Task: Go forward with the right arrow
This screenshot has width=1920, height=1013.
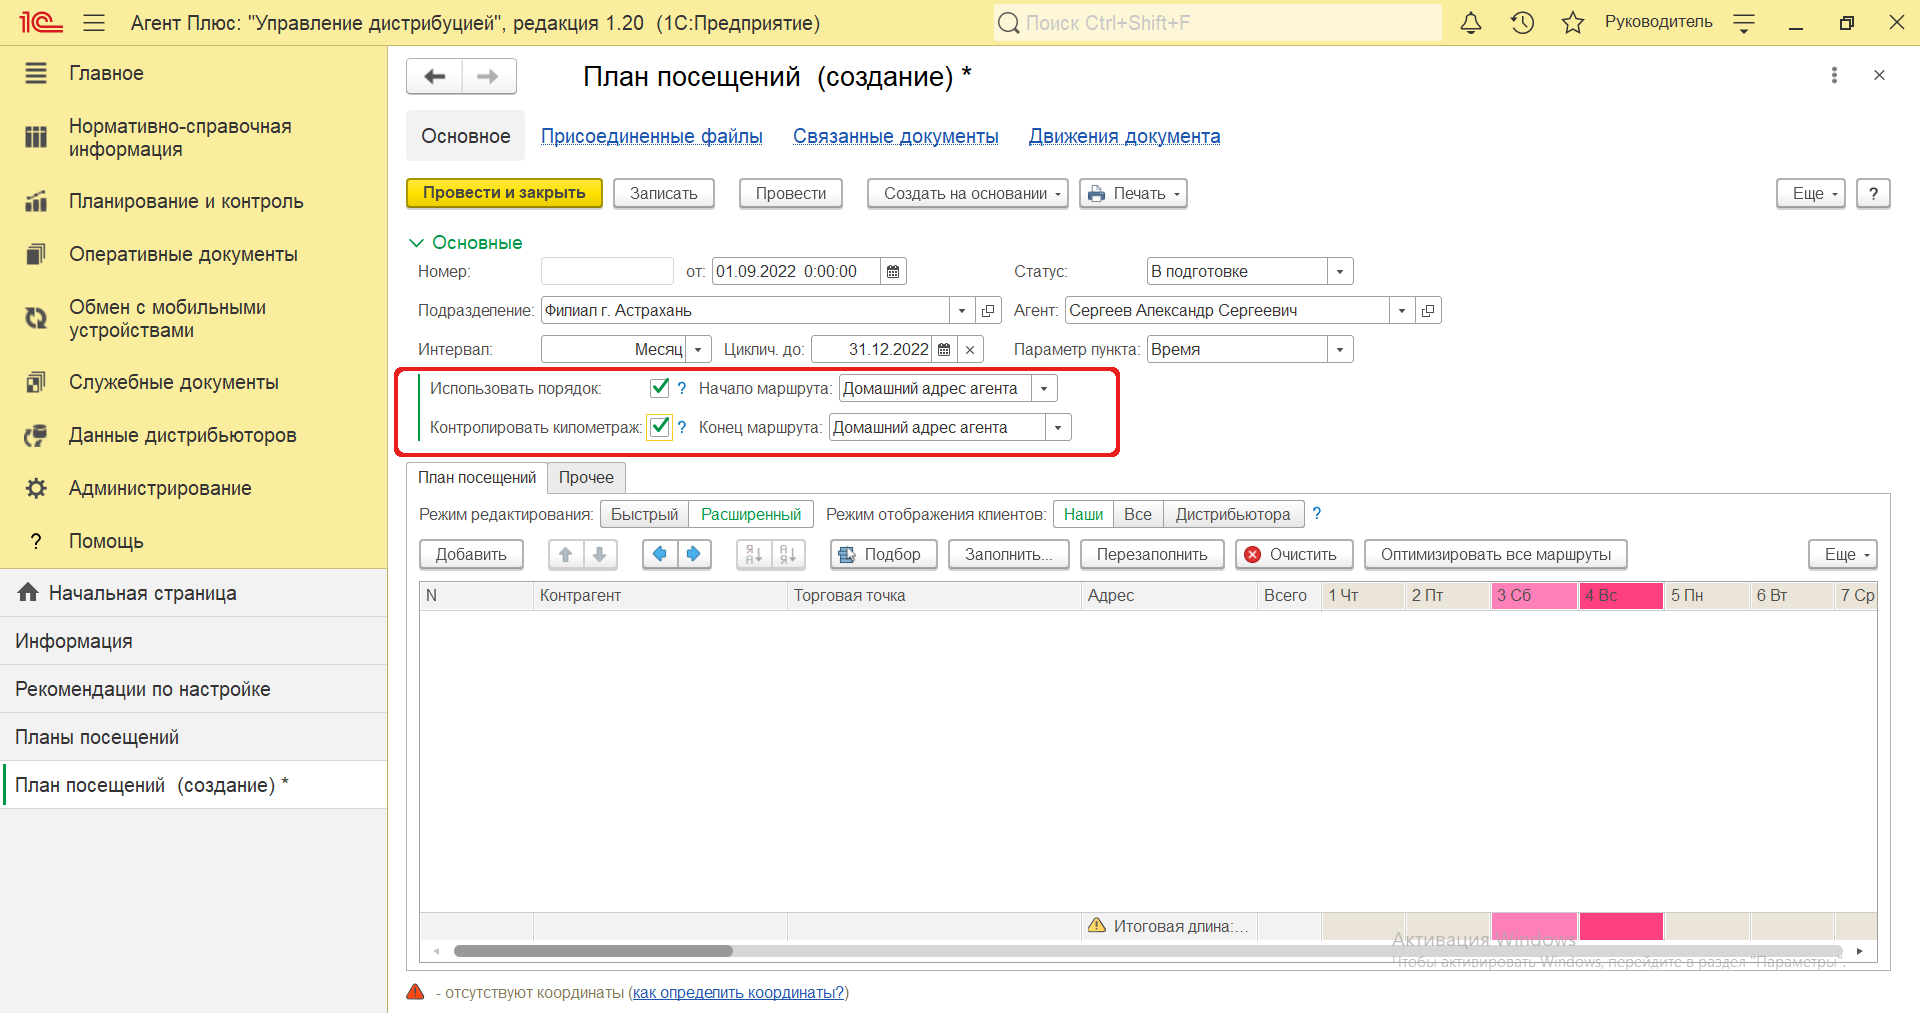Action: click(488, 76)
